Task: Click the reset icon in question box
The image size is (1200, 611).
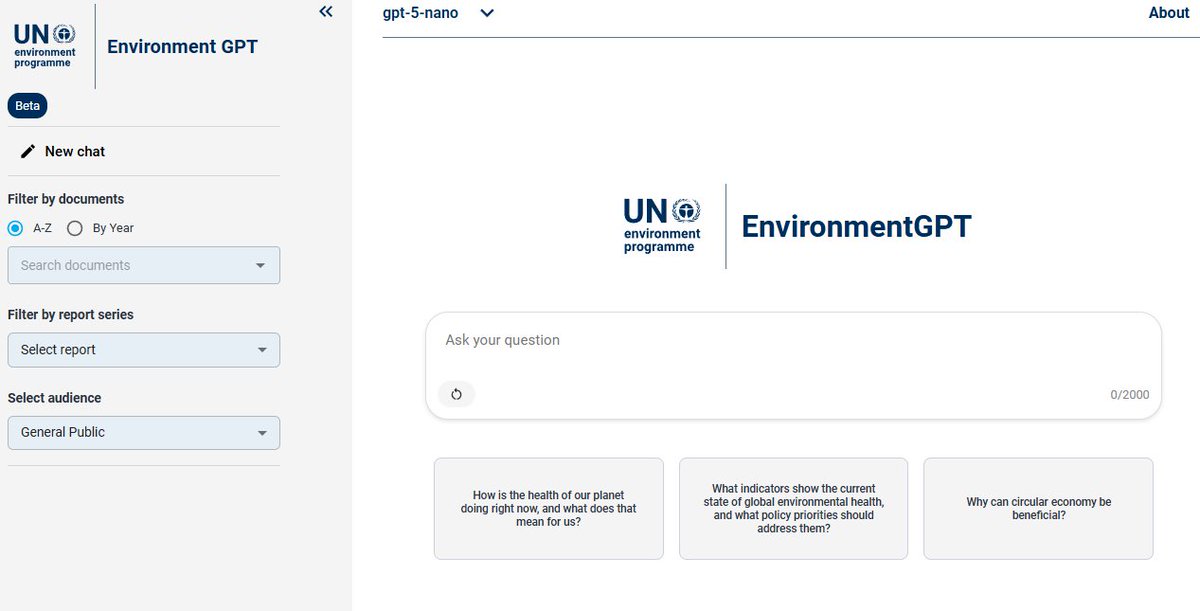Action: tap(456, 394)
